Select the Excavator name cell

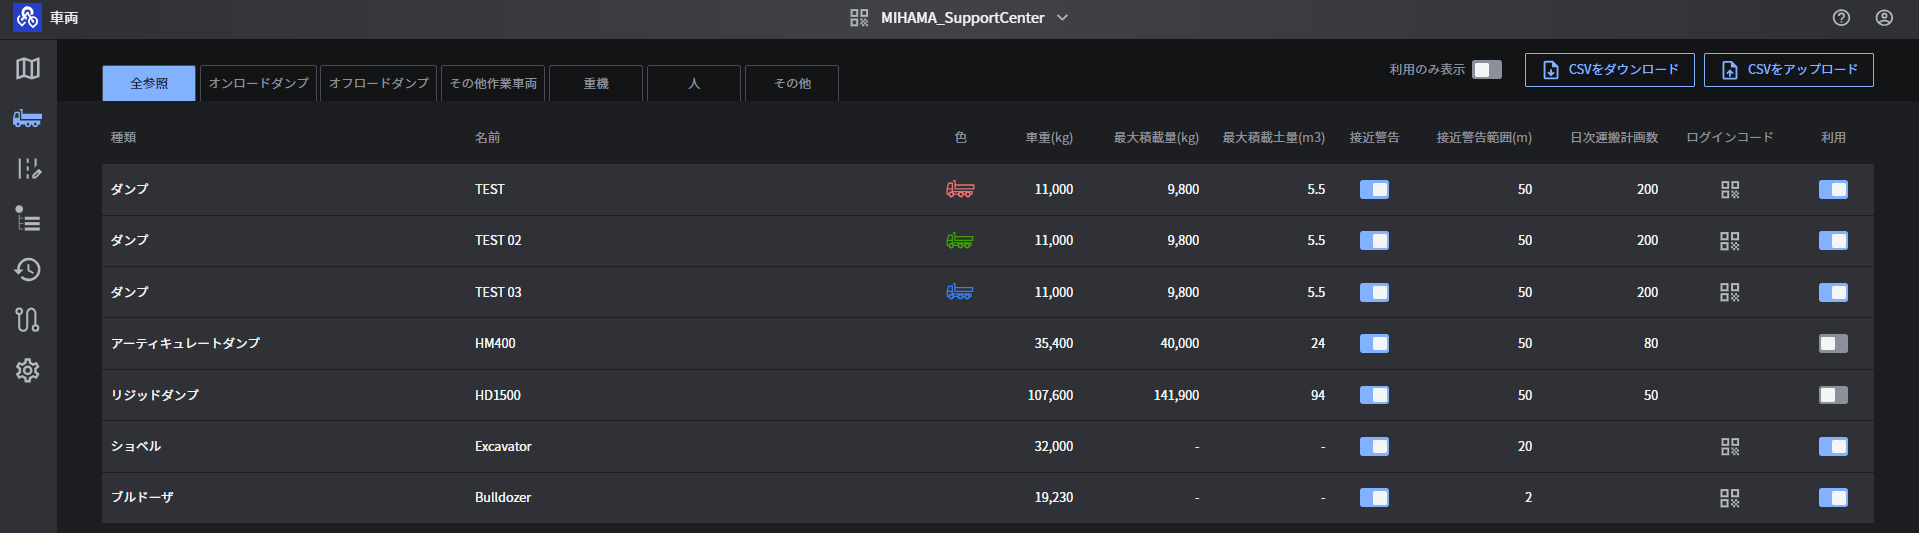point(503,446)
